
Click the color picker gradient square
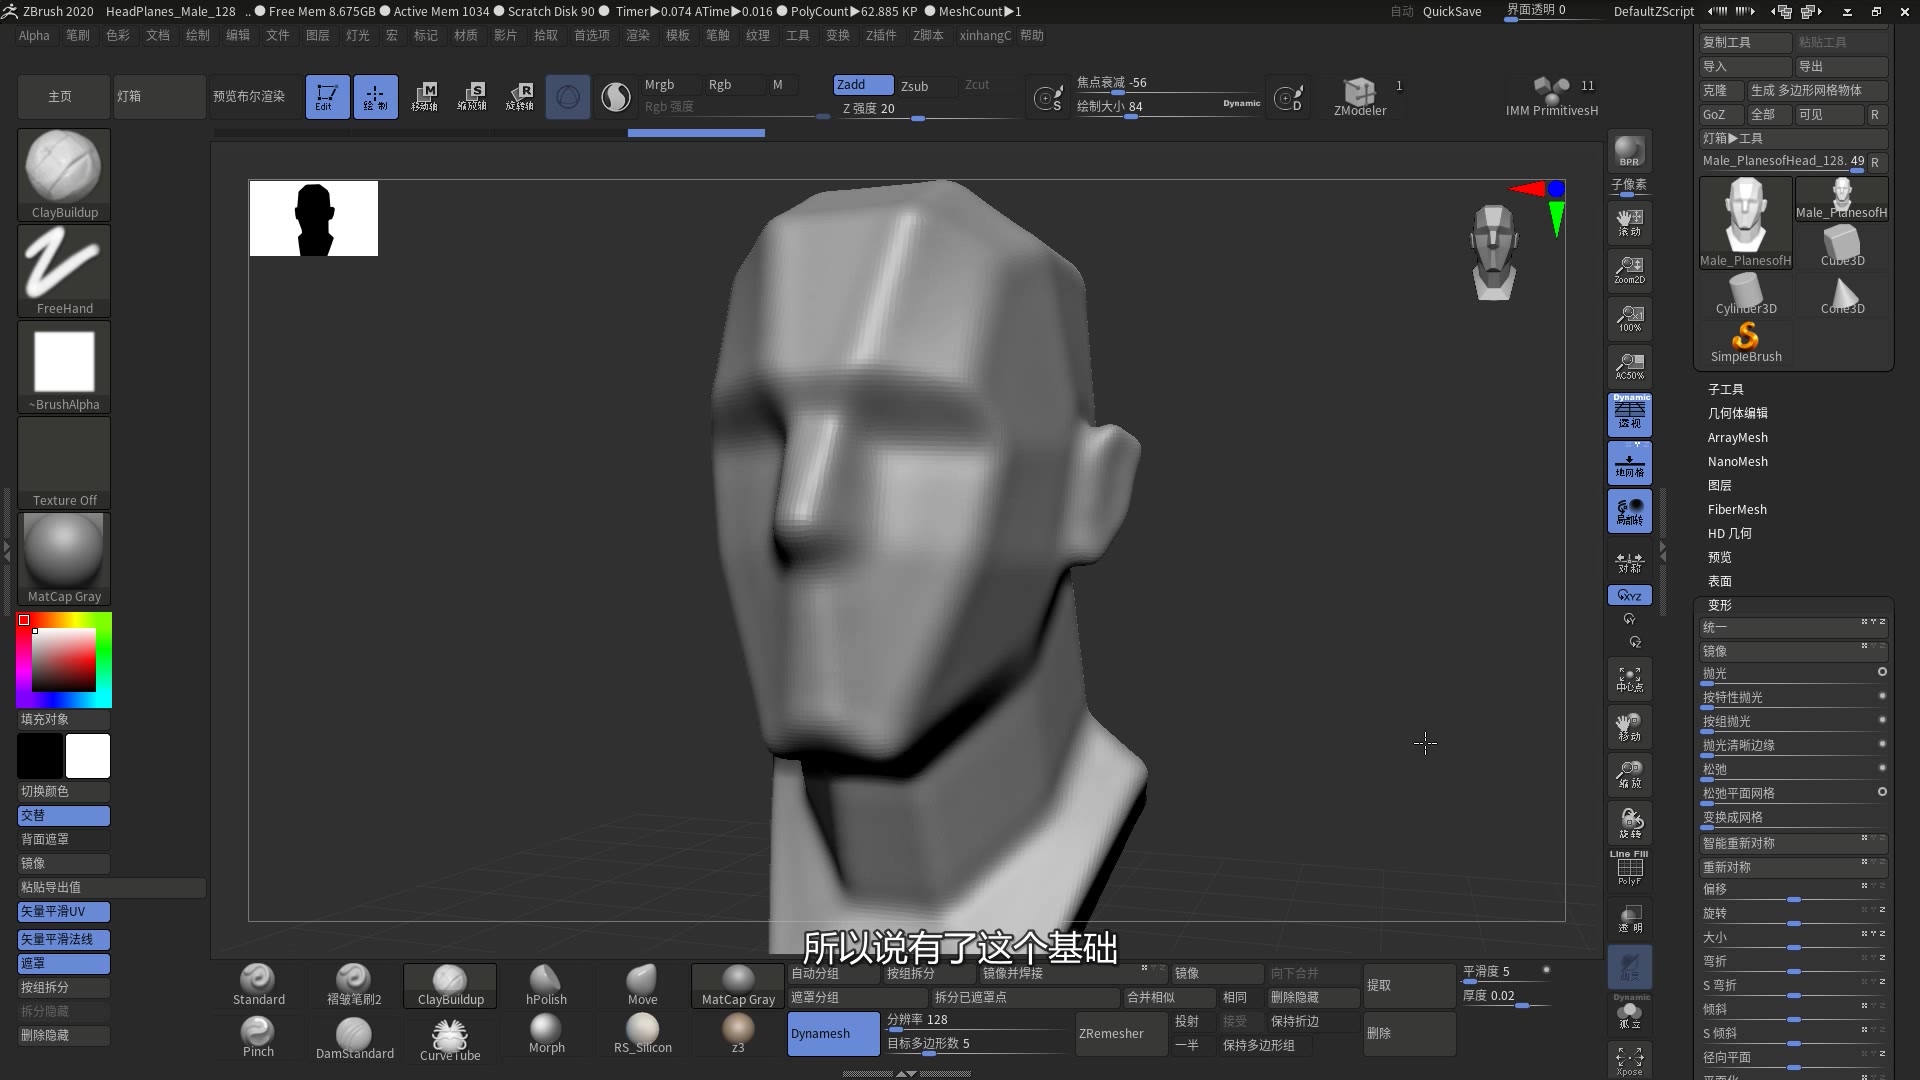tap(64, 660)
